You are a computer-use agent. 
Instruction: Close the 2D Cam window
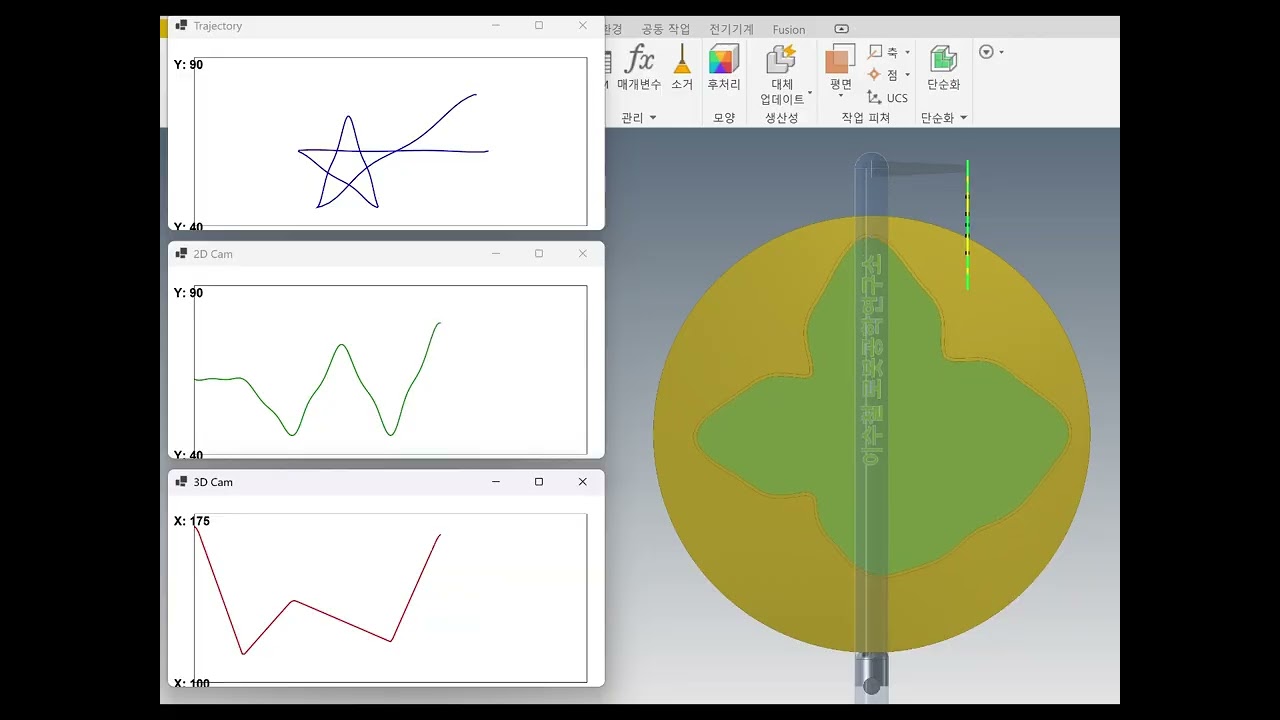[x=583, y=254]
